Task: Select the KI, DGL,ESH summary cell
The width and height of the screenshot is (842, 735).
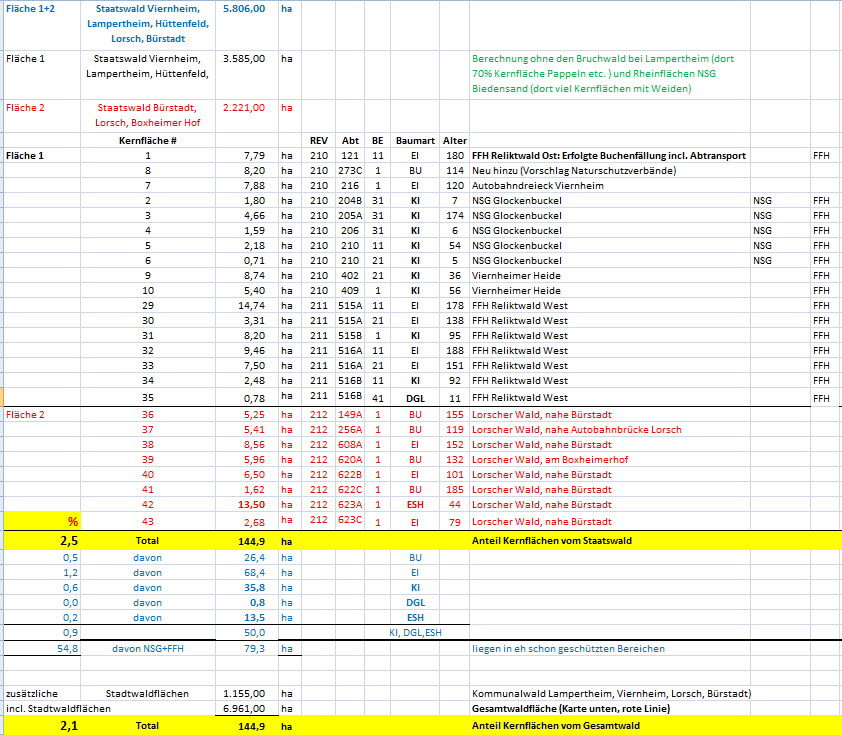Action: [x=415, y=632]
